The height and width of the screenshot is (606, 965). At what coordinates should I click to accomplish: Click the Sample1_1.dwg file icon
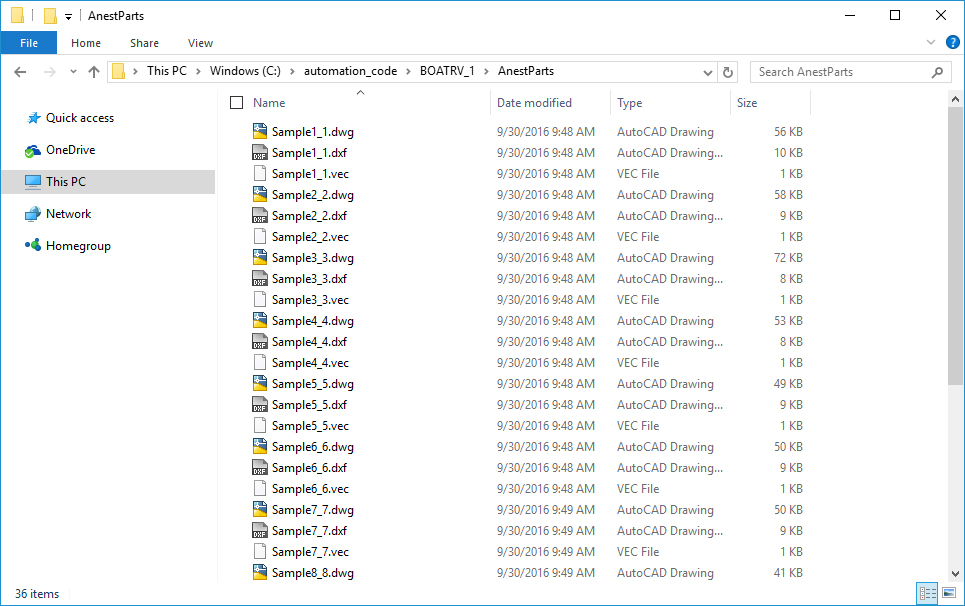pos(259,132)
